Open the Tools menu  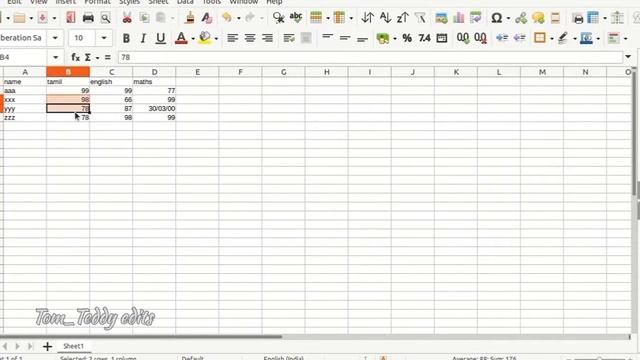212,2
